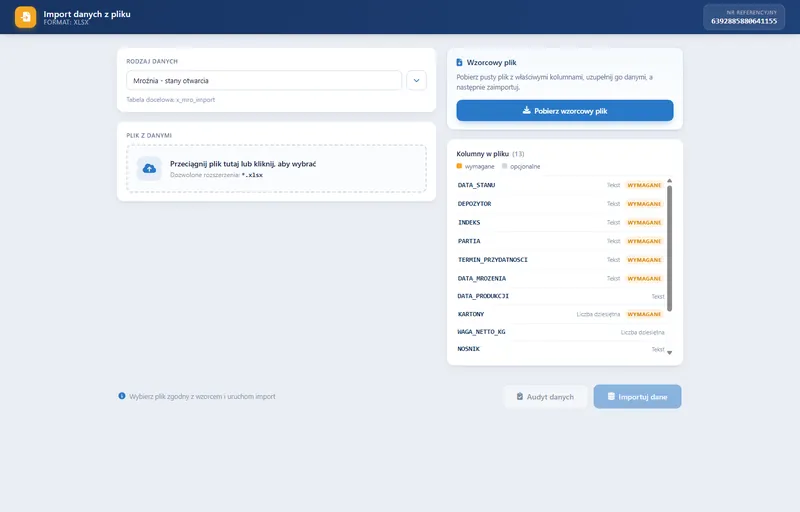The height and width of the screenshot is (512, 800).
Task: Select the WAGA_NETTO_KG column row
Action: pyautogui.click(x=561, y=332)
